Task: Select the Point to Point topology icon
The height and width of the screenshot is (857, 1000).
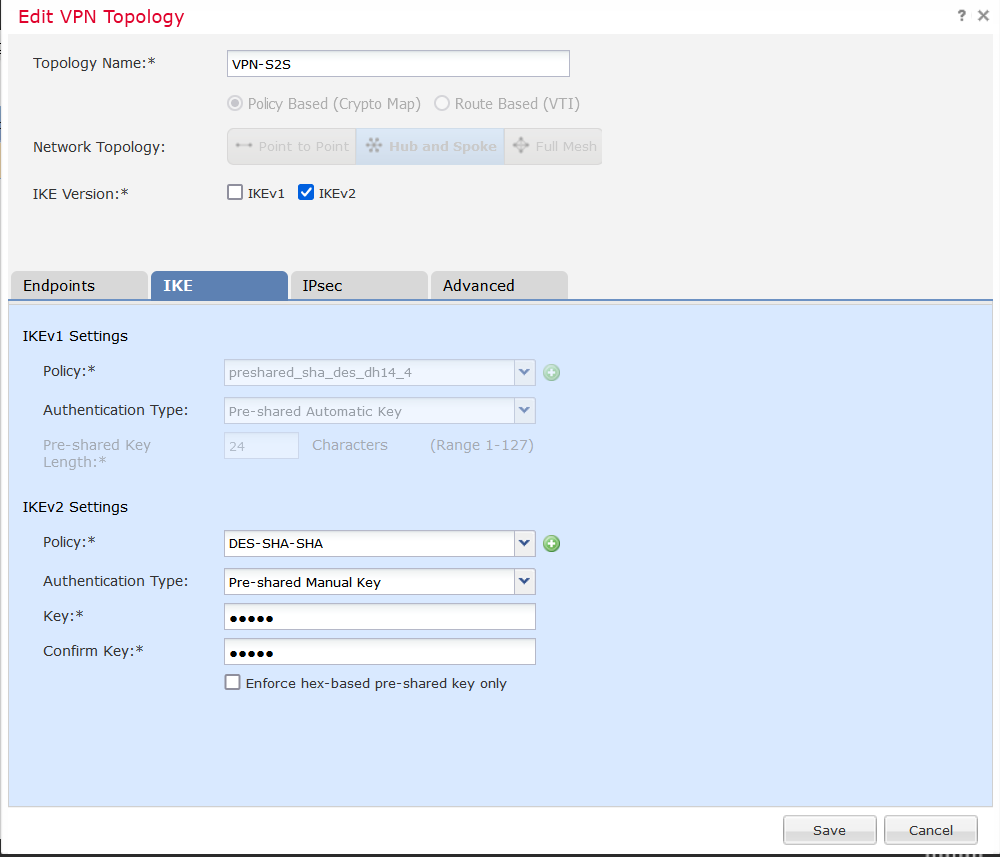Action: point(244,146)
